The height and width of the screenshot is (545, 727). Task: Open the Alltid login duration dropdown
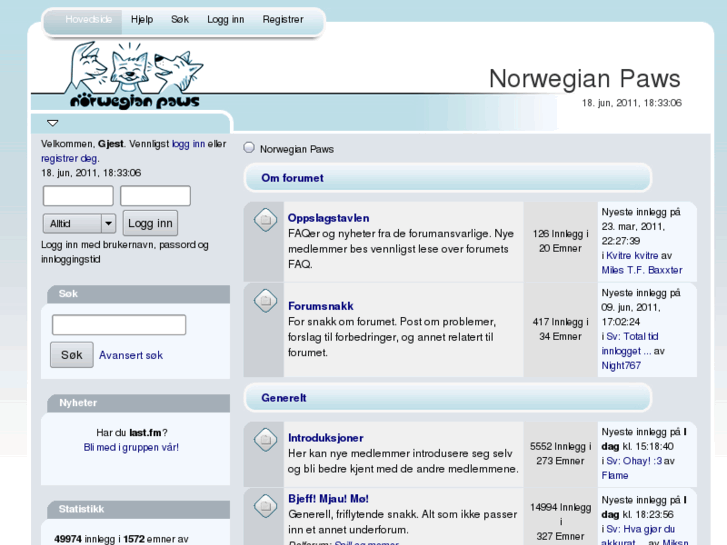[x=79, y=224]
